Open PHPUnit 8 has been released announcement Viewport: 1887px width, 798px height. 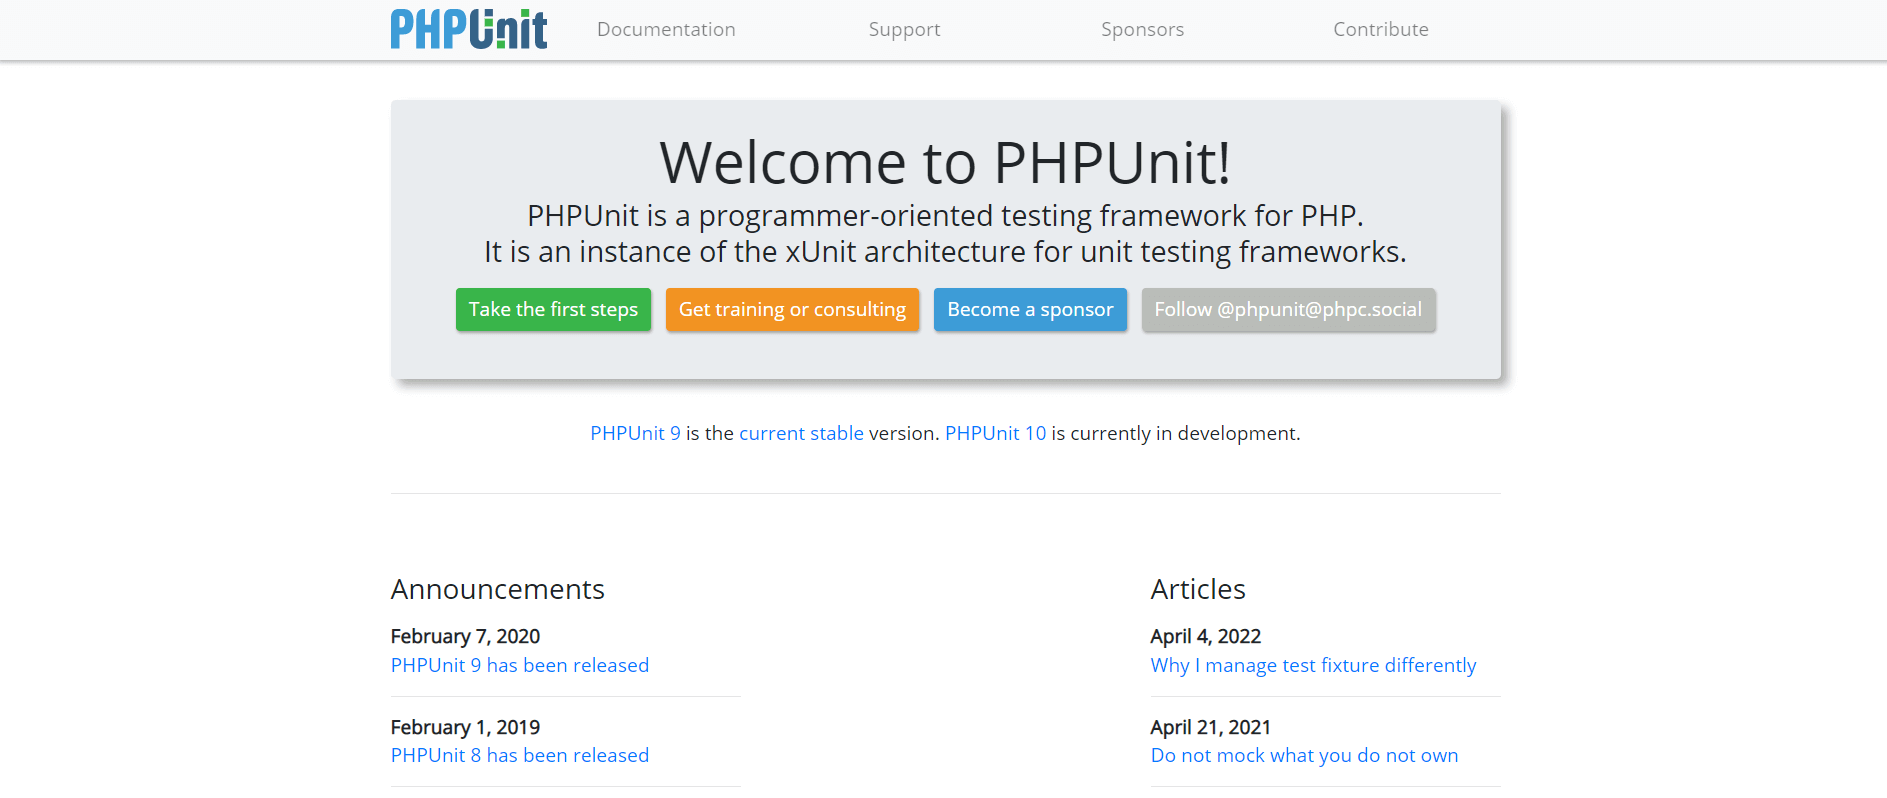520,755
